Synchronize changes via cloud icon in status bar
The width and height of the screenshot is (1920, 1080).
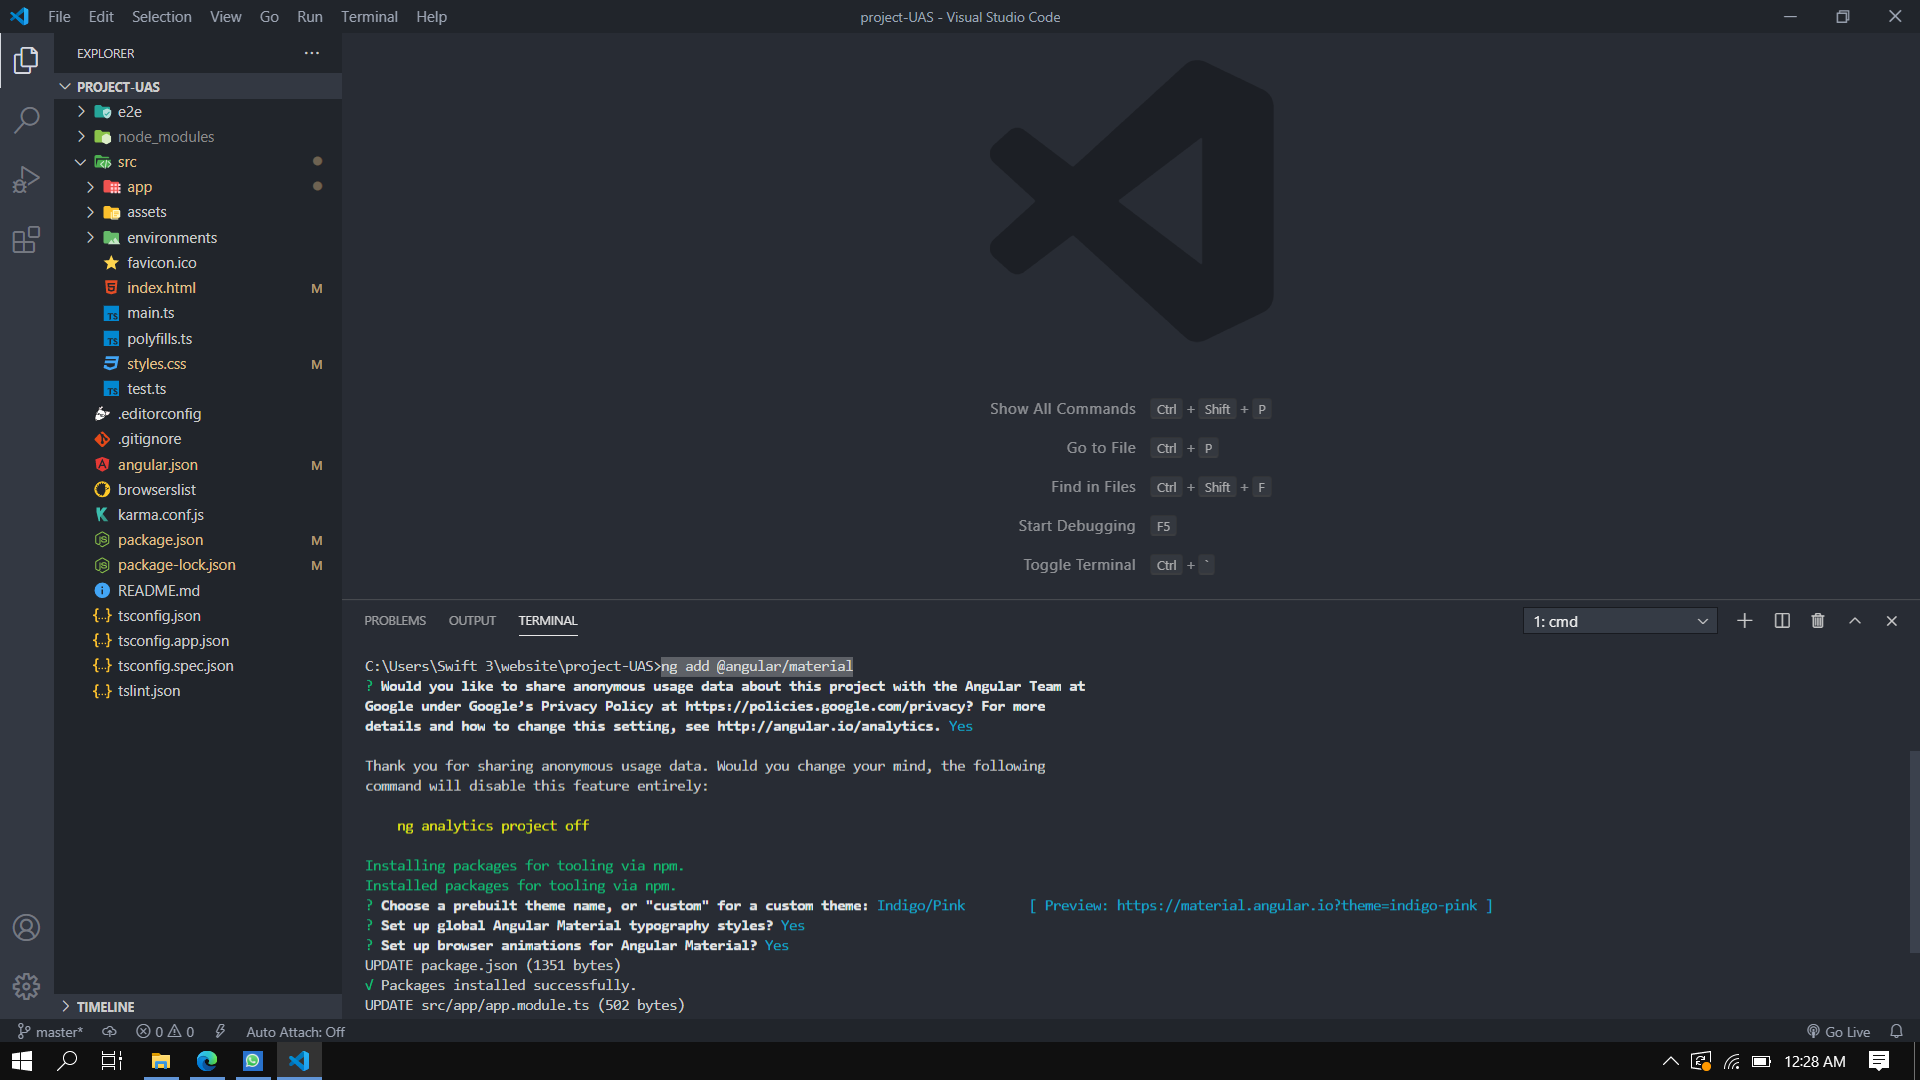110,1032
